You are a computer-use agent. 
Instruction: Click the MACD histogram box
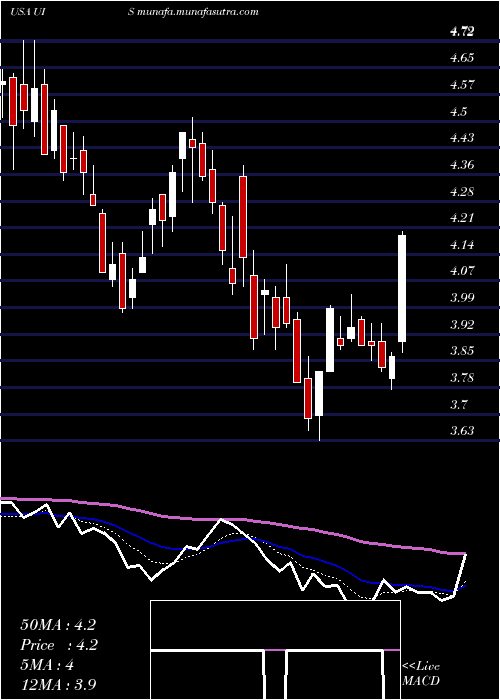click(275, 650)
